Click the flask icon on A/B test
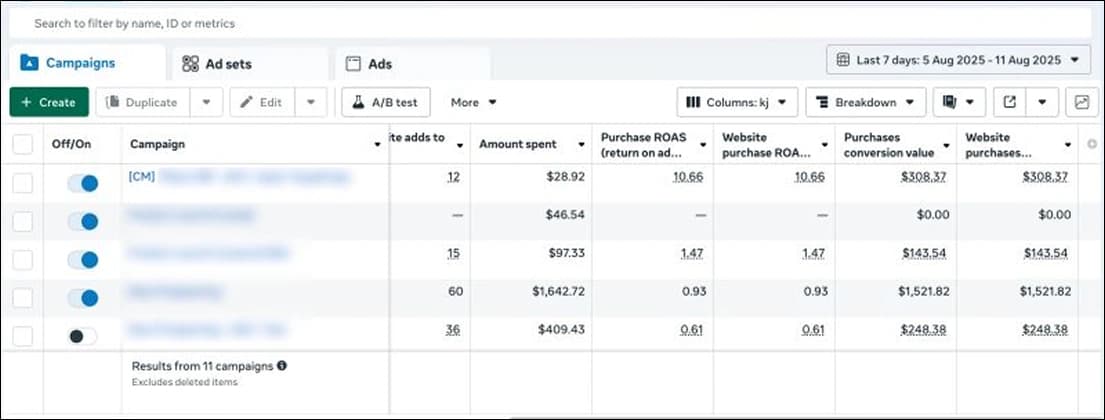Screen dimensions: 1105x420 pos(358,102)
